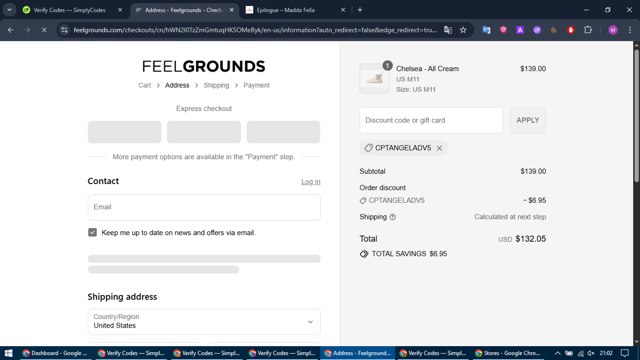The width and height of the screenshot is (640, 360).
Task: Click the - $6.95 discount amount
Action: coord(535,200)
